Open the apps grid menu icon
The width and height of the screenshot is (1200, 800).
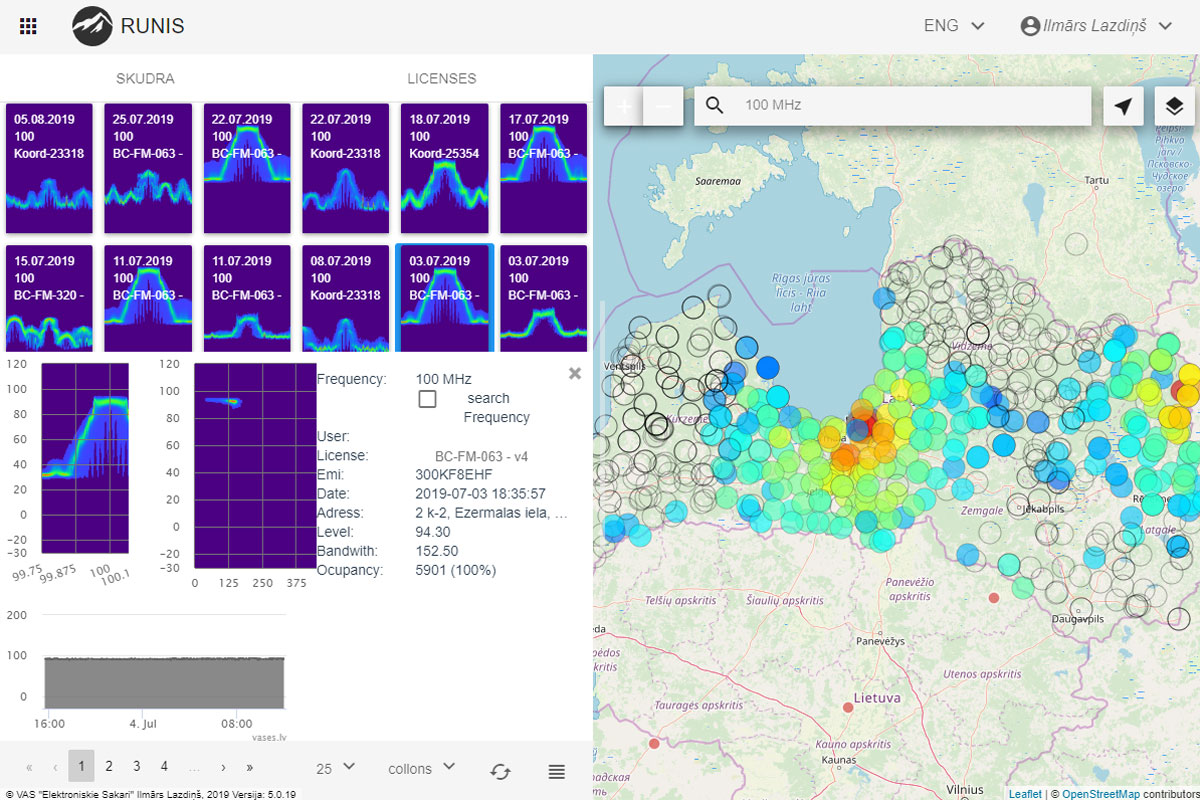tap(29, 27)
